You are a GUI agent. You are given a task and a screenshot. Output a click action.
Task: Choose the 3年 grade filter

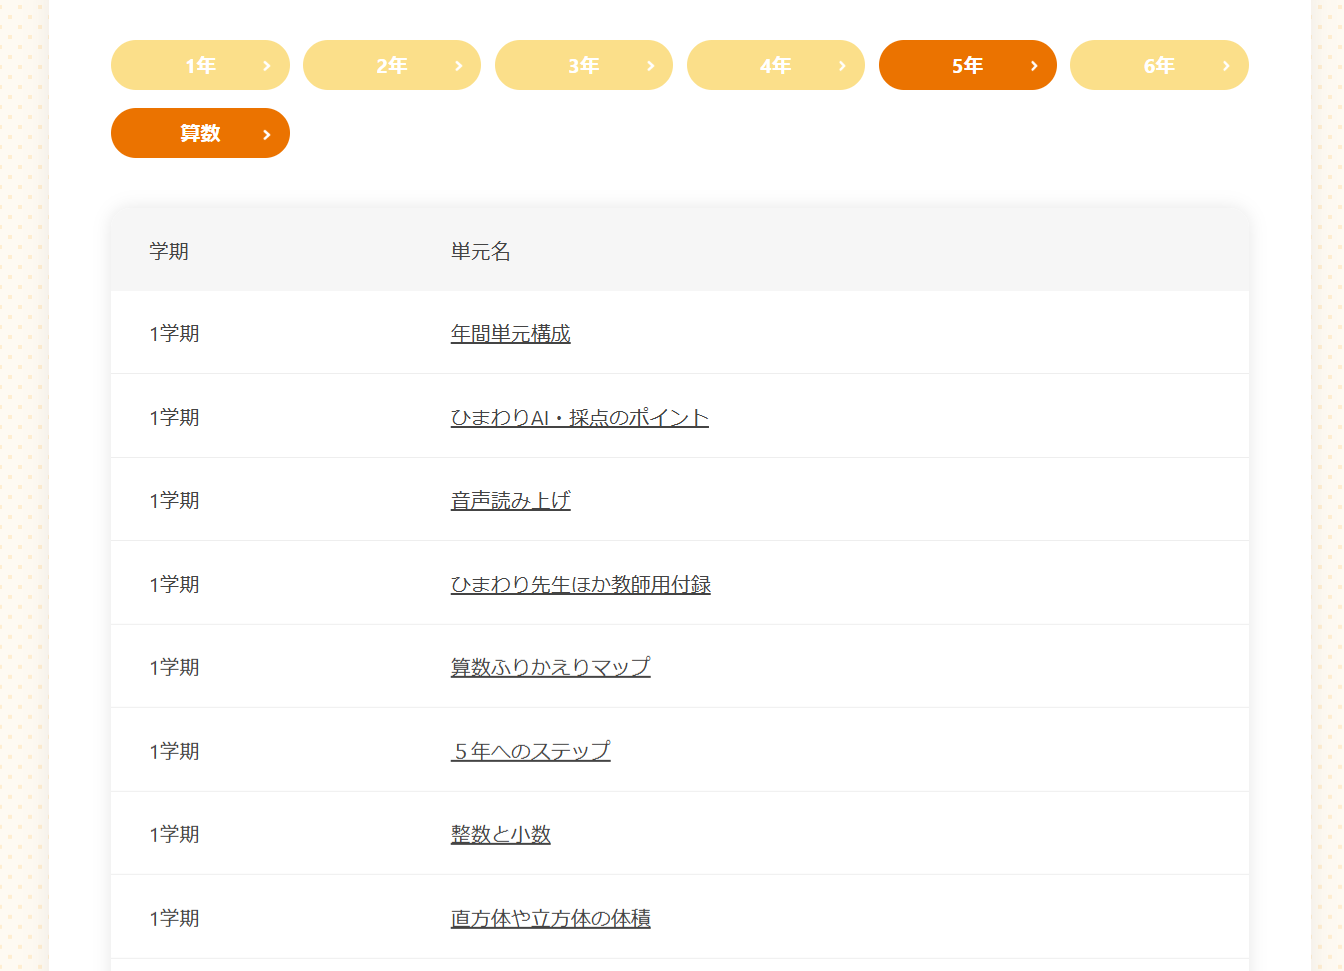pyautogui.click(x=583, y=65)
